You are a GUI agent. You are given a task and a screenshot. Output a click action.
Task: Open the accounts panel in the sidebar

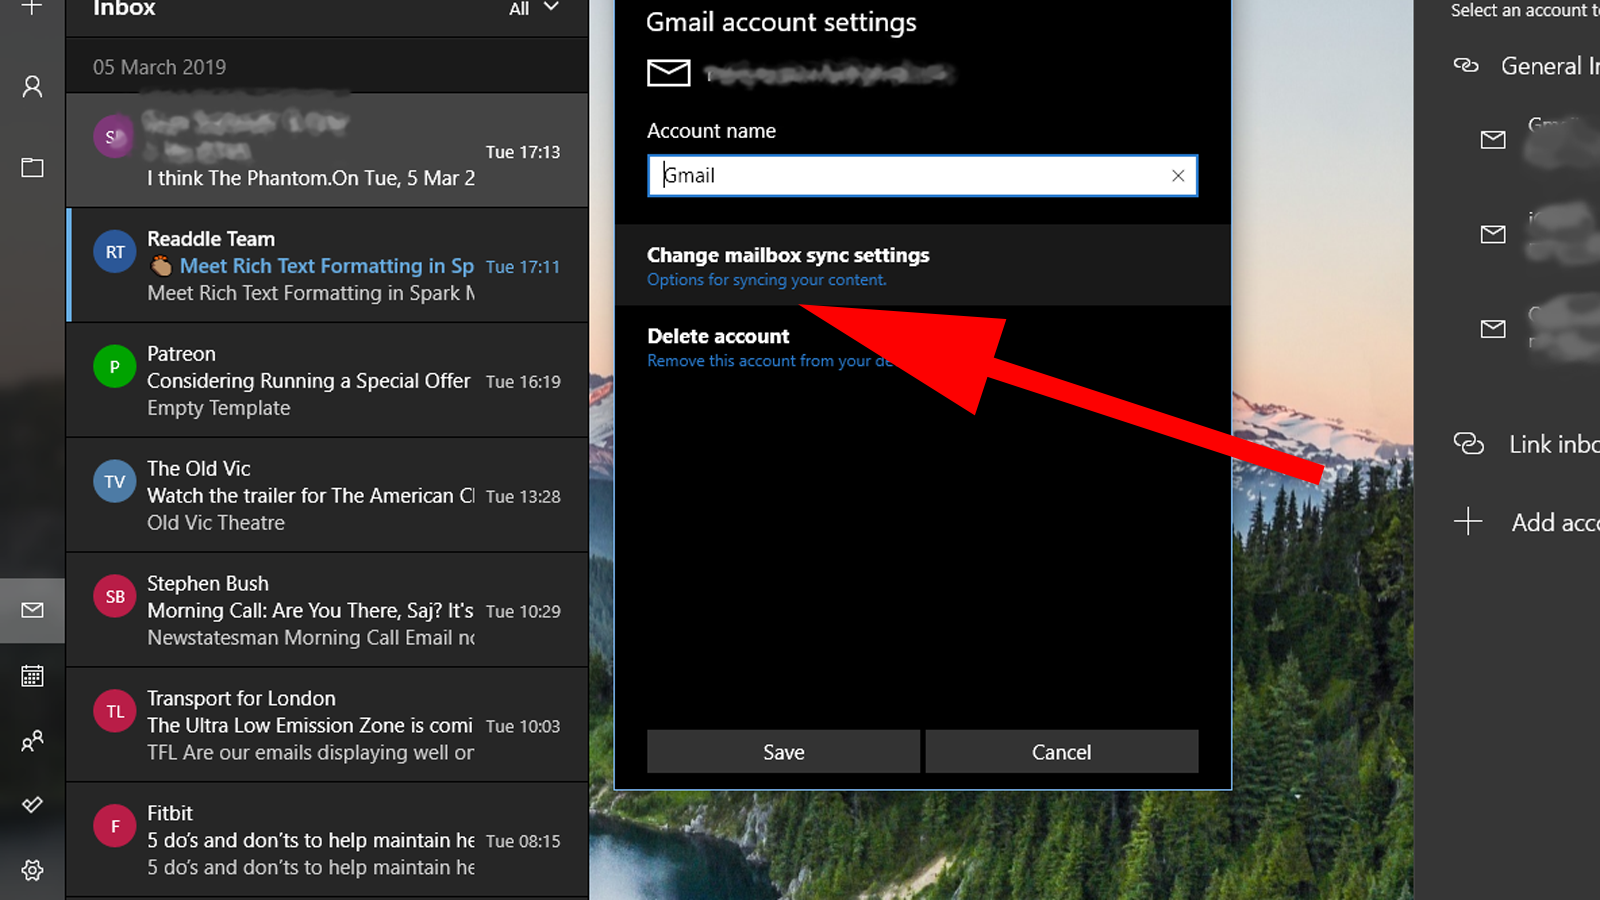point(31,86)
